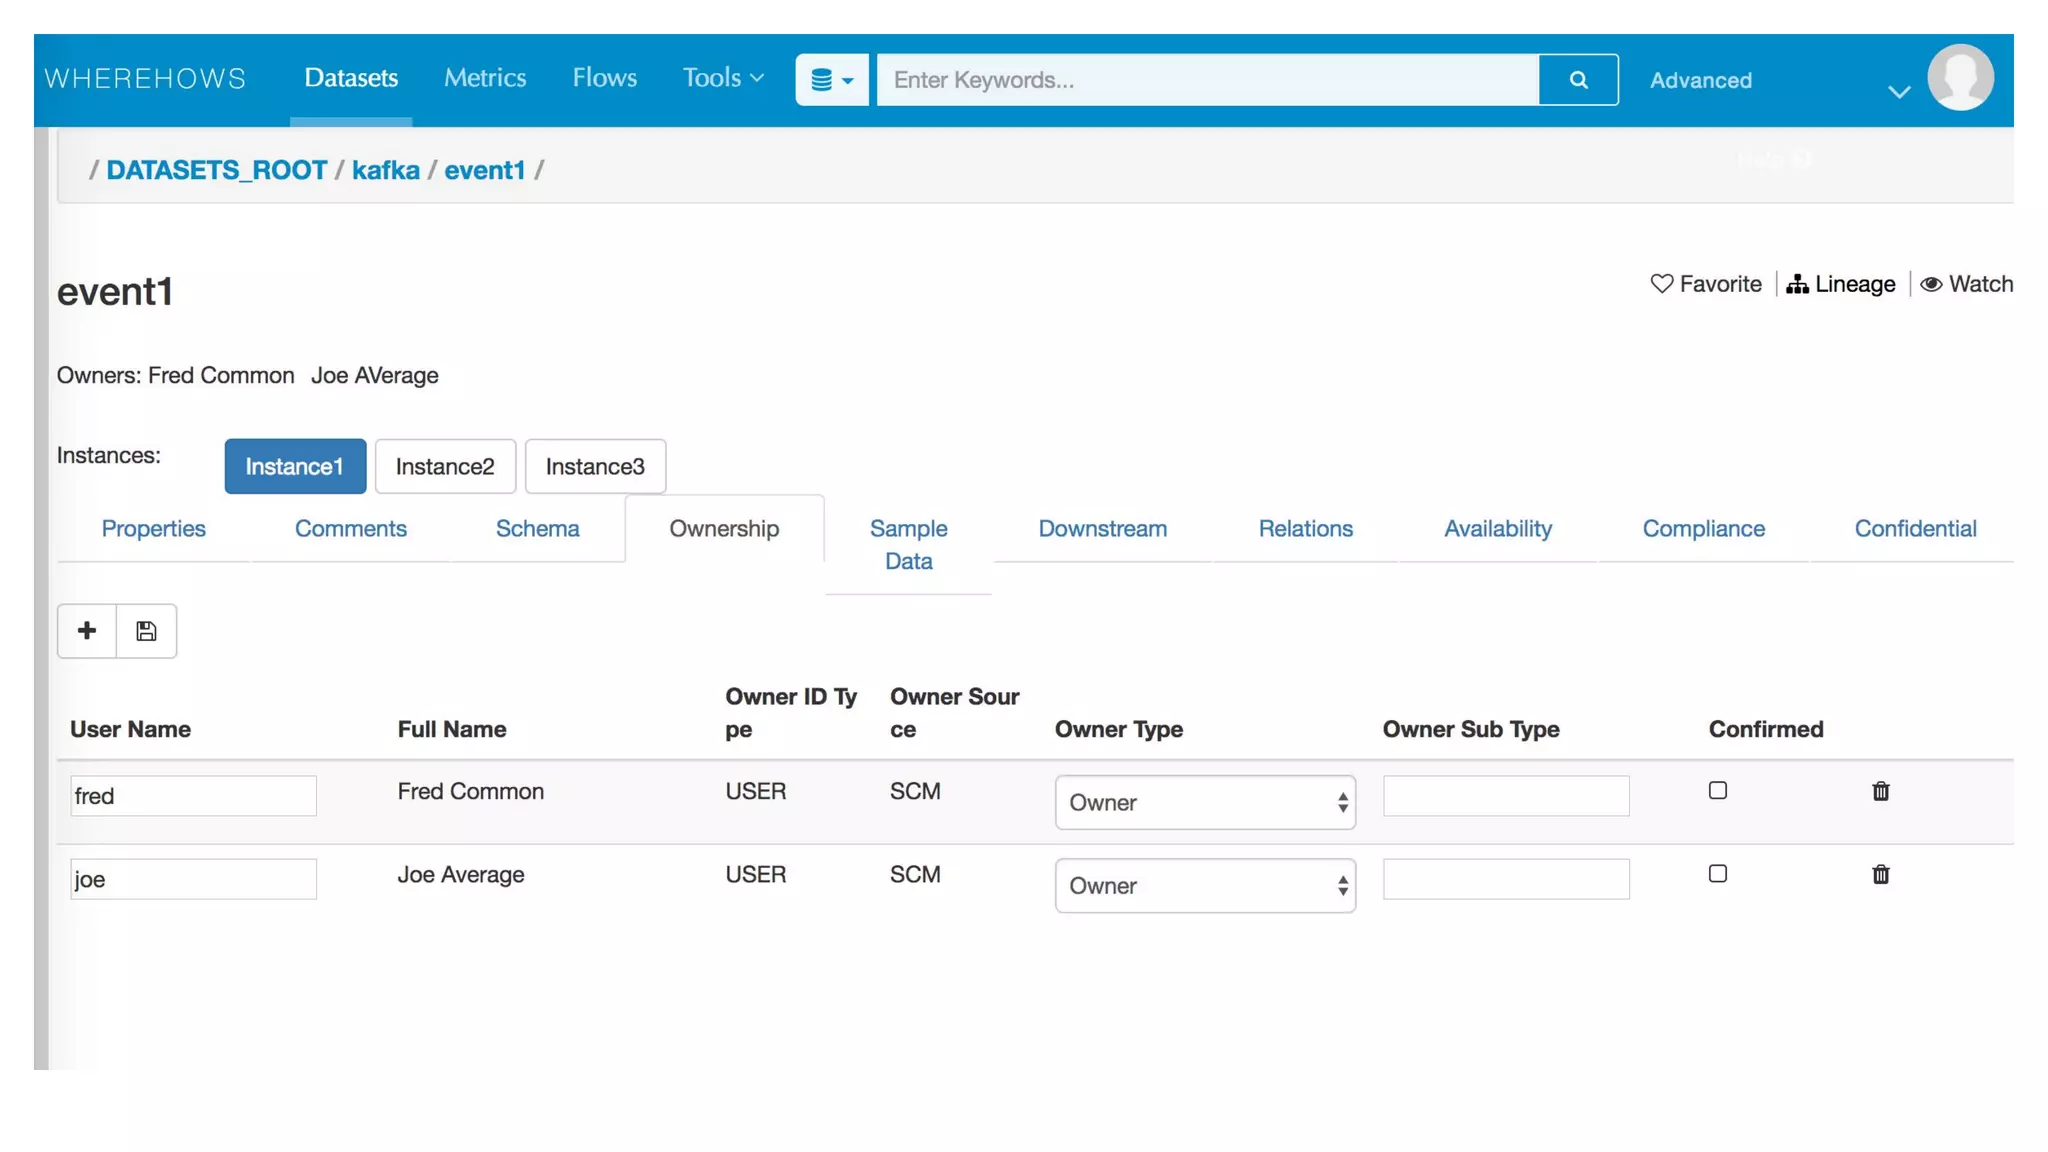Click the Favorite heart icon
The width and height of the screenshot is (2048, 1152).
point(1661,284)
